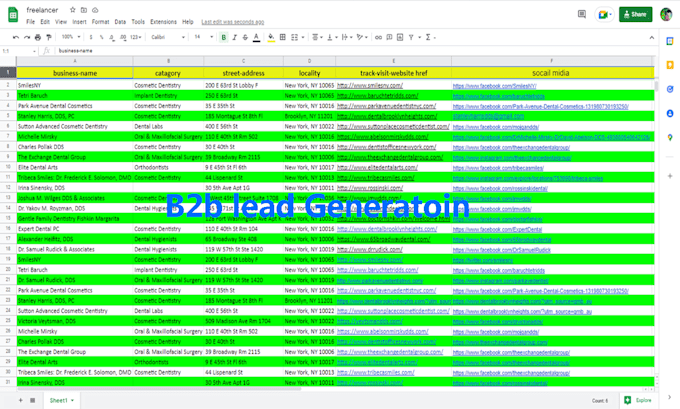Decrease decimal places

click(112, 37)
